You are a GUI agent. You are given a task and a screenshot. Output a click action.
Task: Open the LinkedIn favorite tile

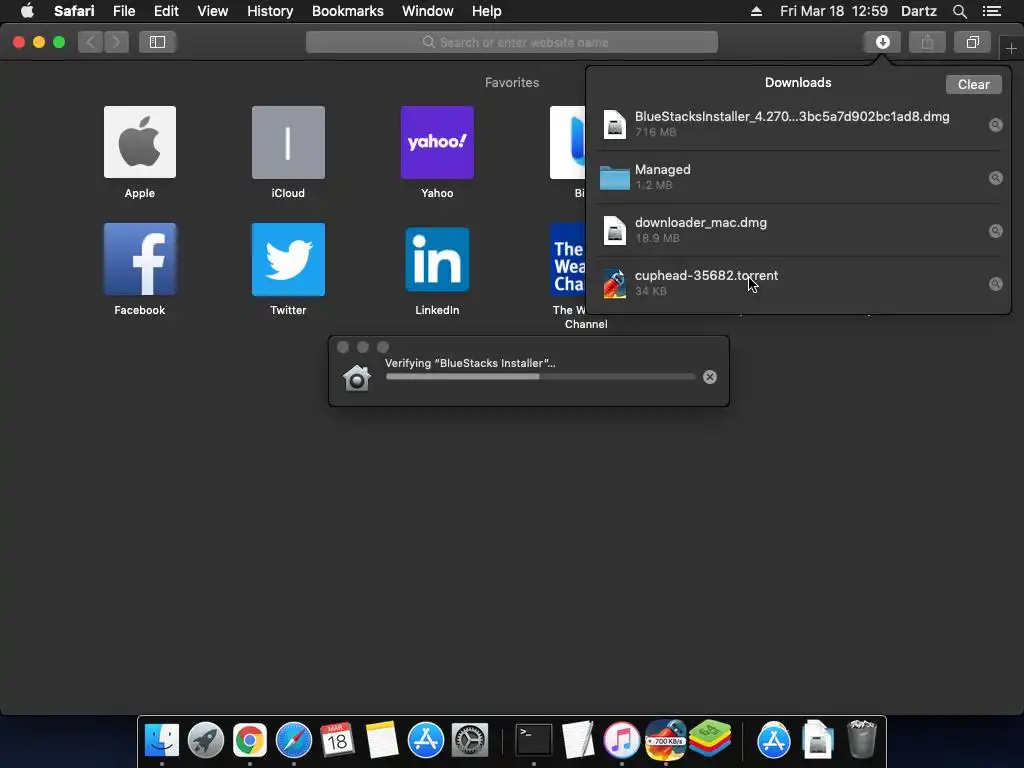[x=437, y=259]
